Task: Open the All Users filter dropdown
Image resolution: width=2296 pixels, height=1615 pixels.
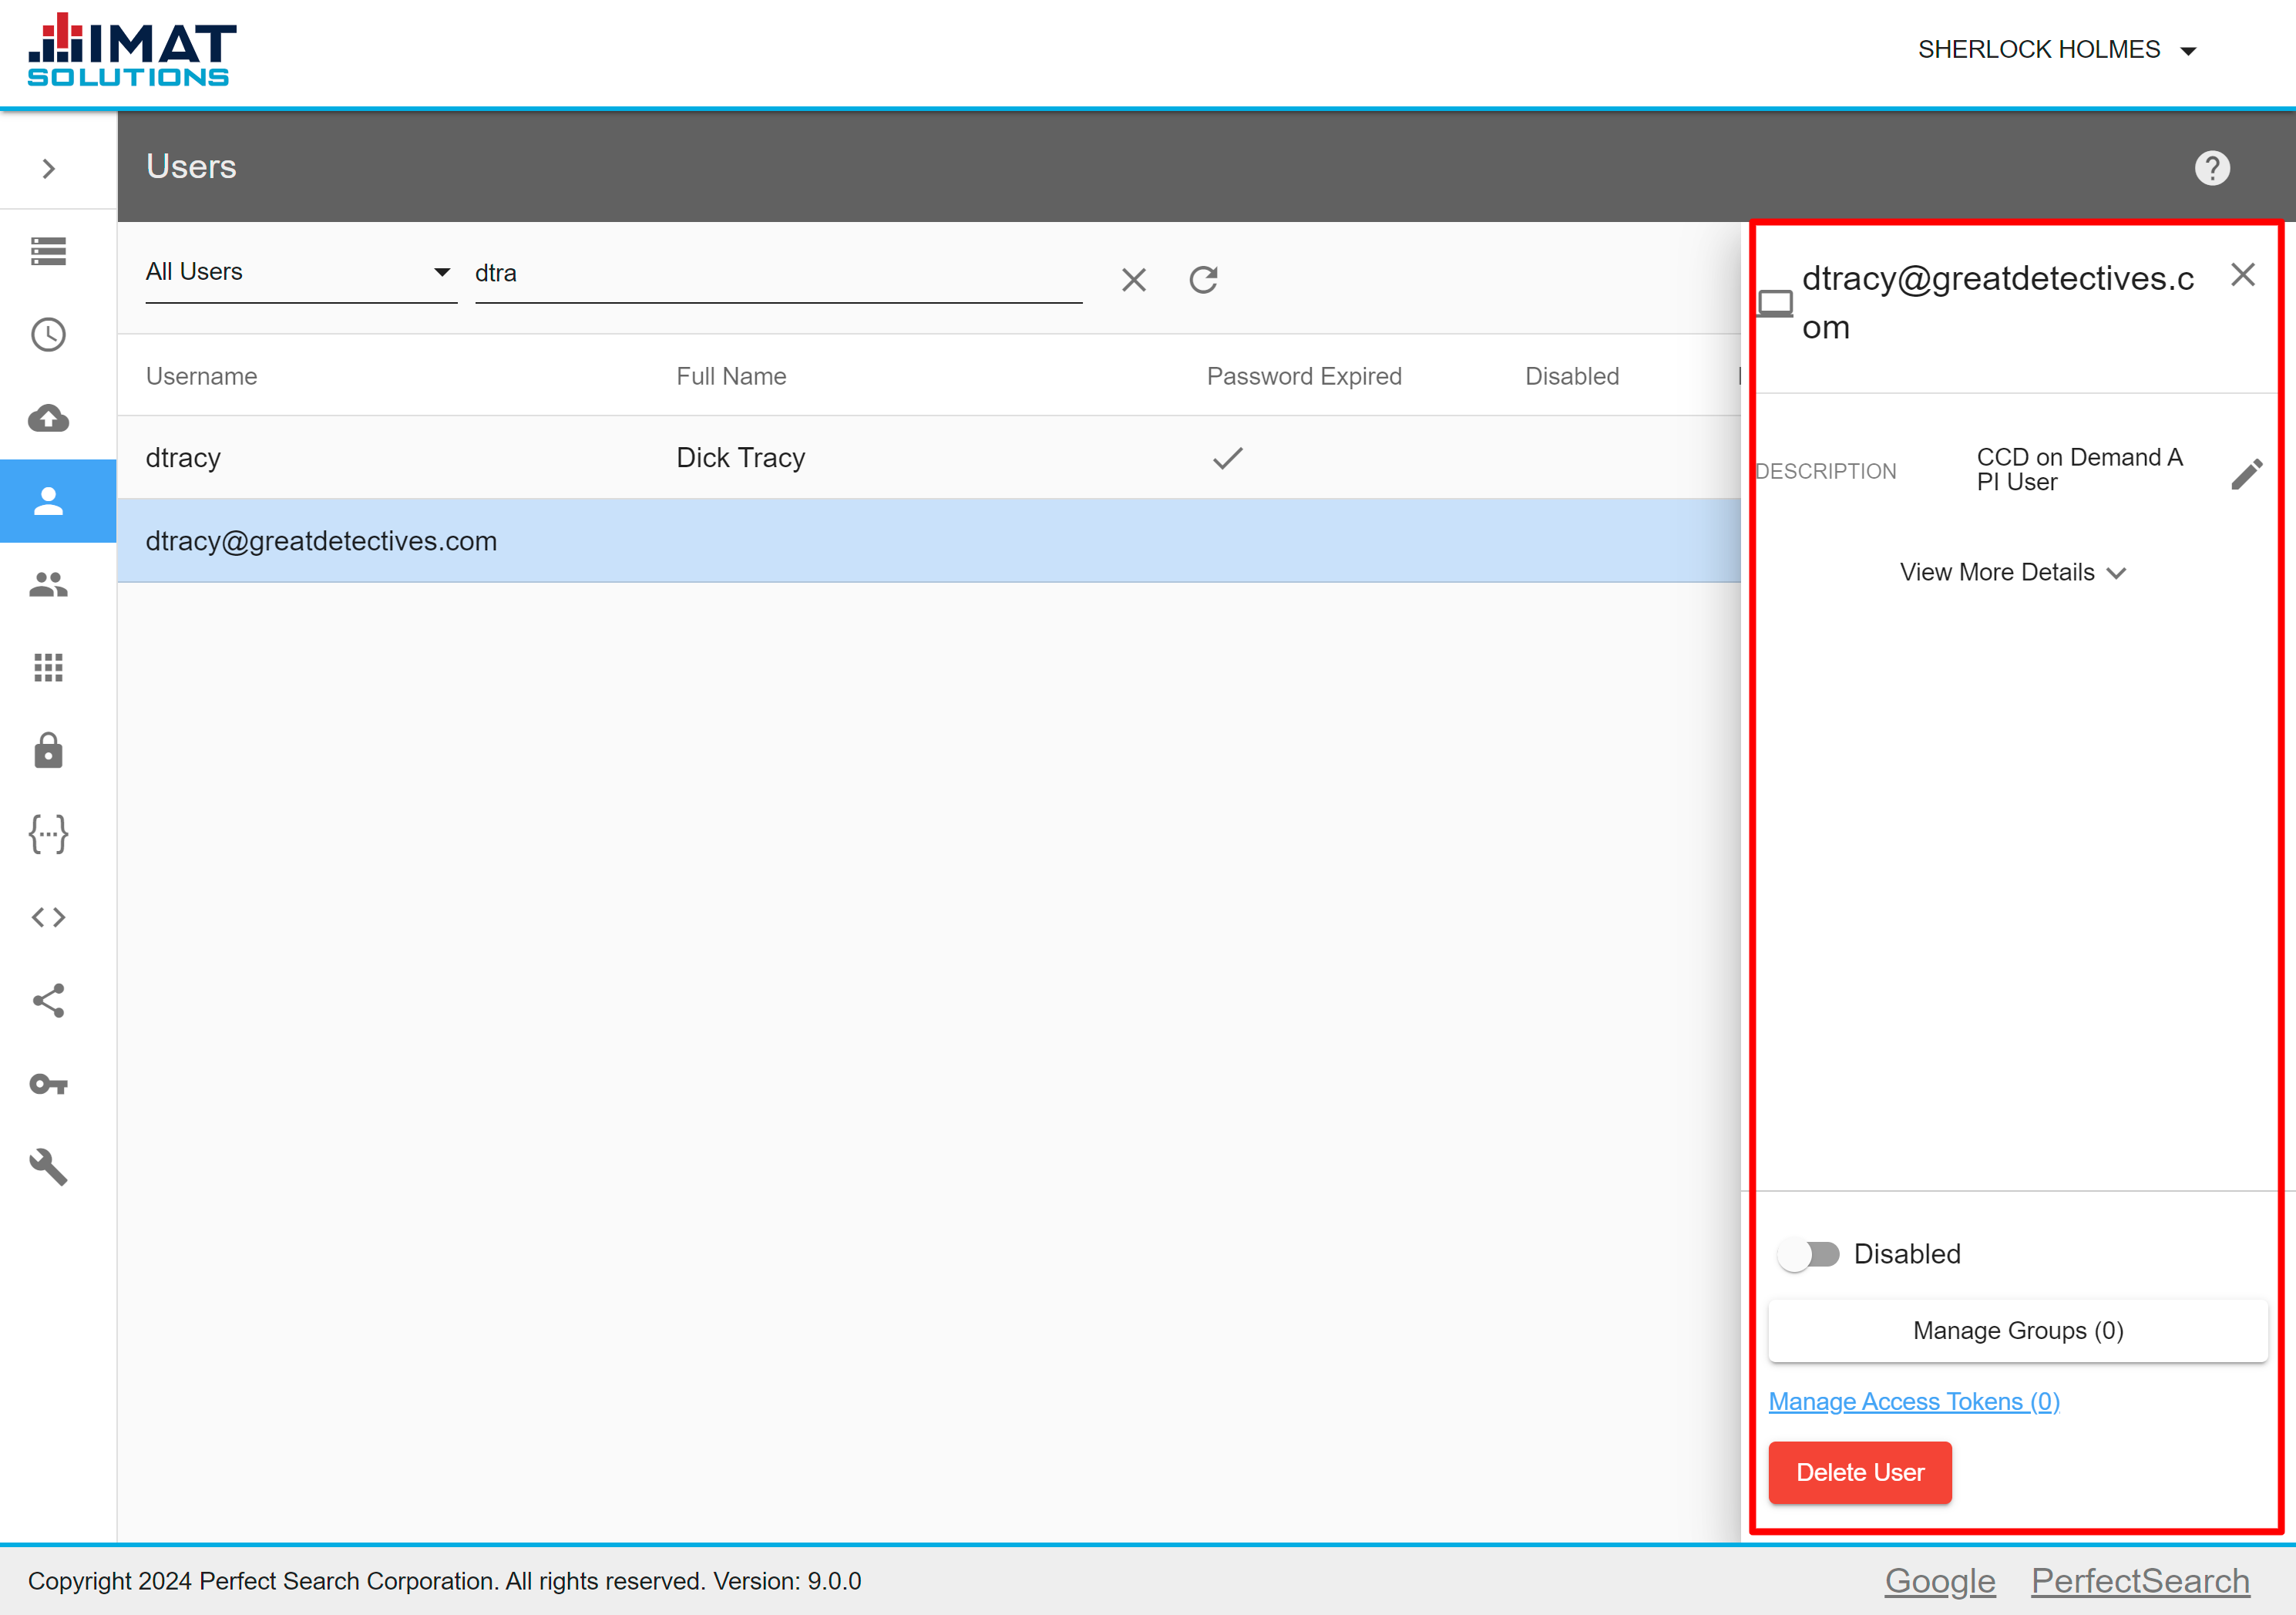Action: 301,272
